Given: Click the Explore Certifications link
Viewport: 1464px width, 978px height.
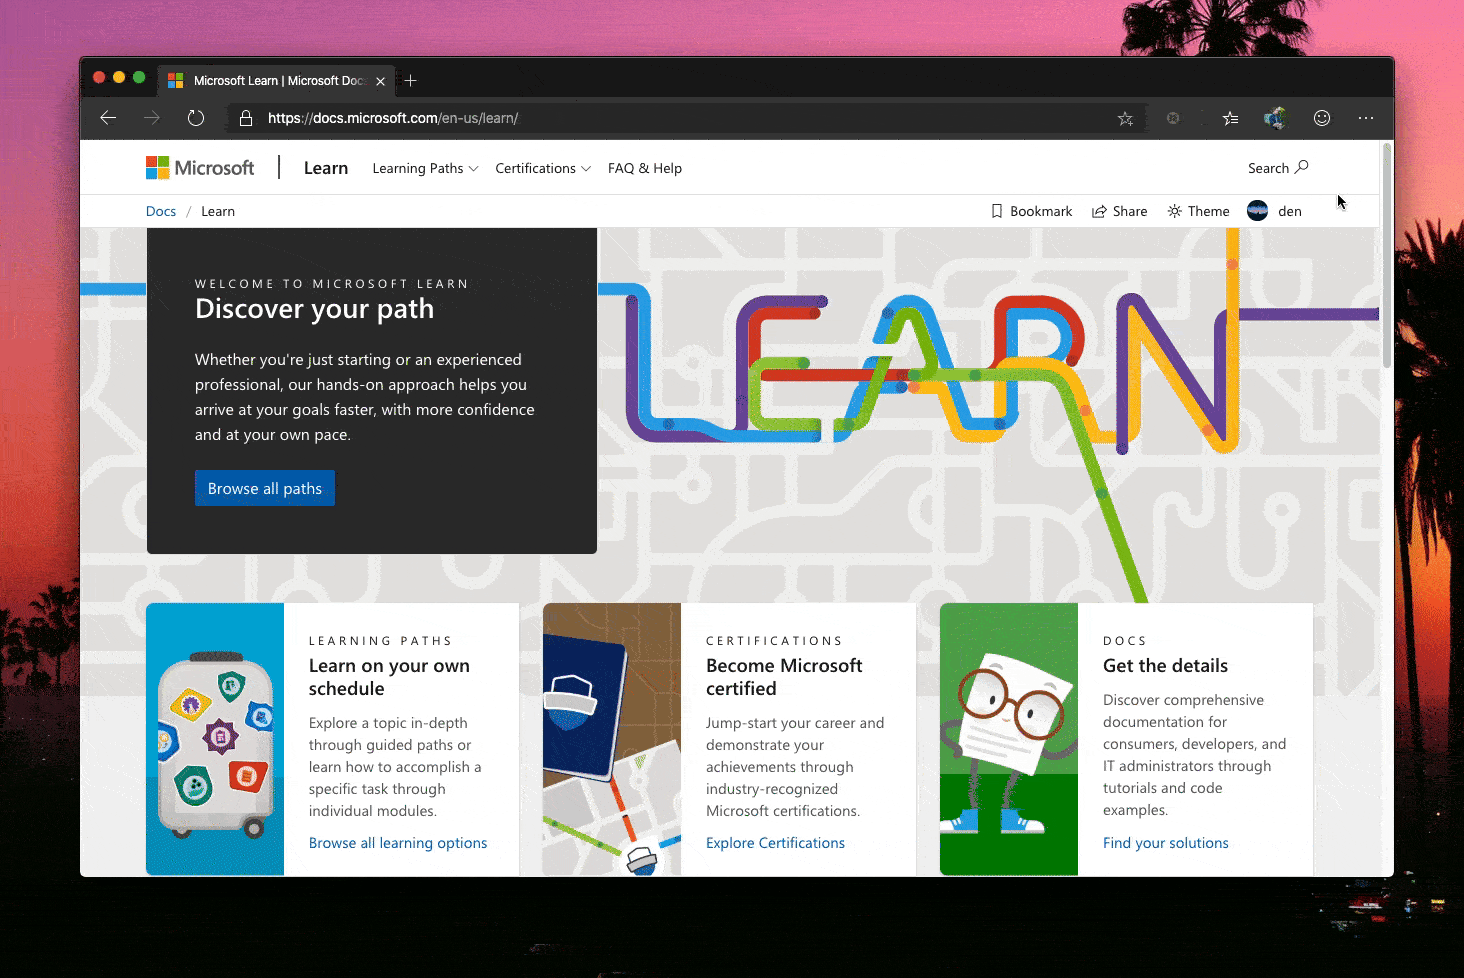Looking at the screenshot, I should point(775,843).
